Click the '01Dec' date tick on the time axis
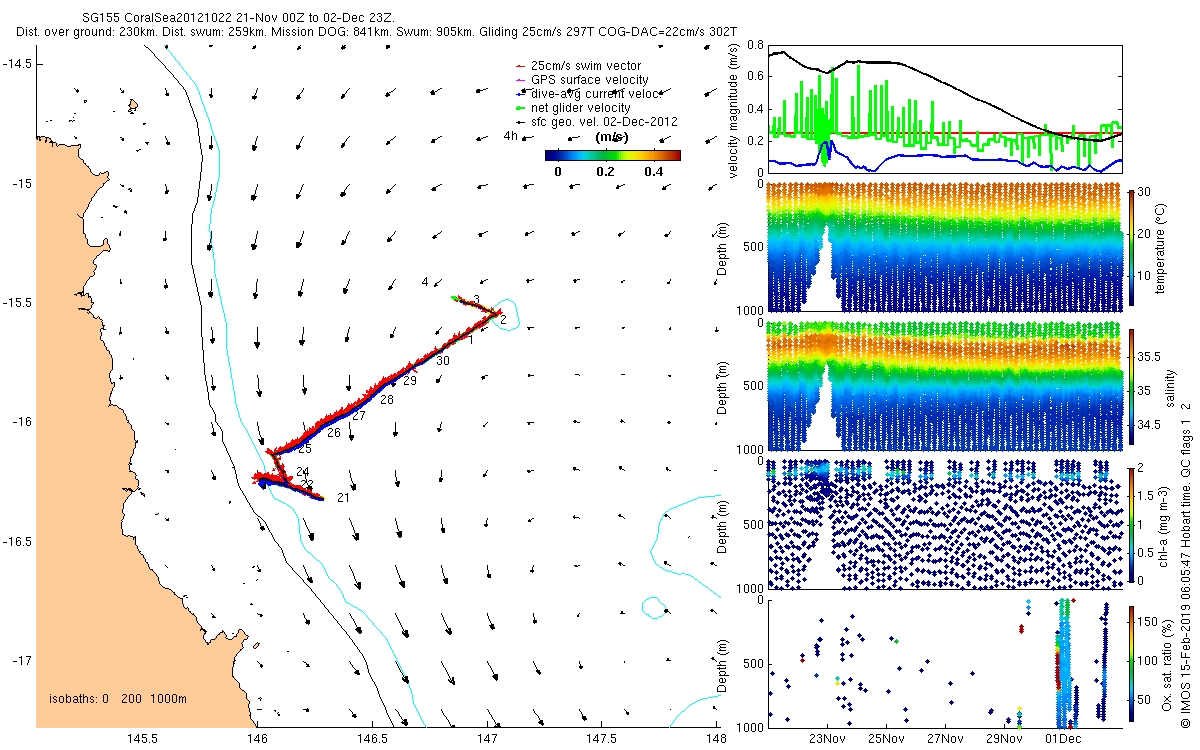Screen dimensions: 1200x750 pyautogui.click(x=1063, y=739)
